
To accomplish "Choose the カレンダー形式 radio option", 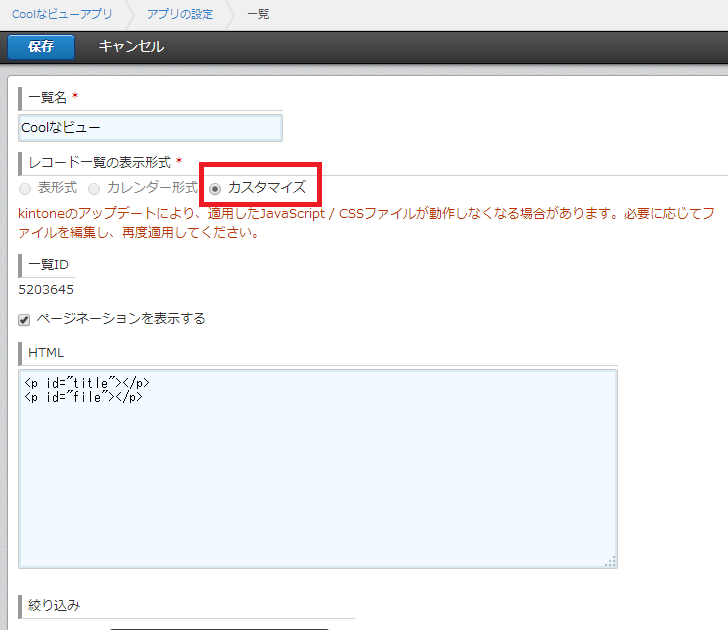I will pyautogui.click(x=94, y=188).
